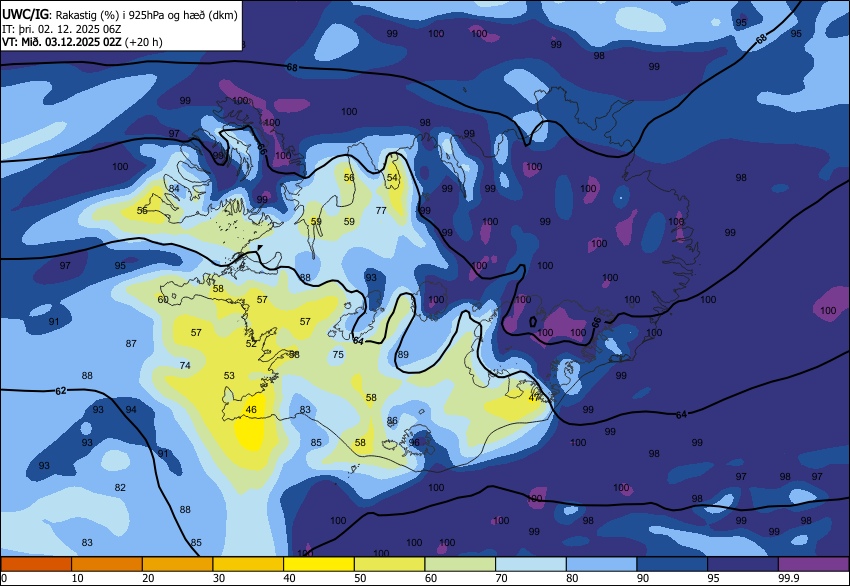850x586 pixels.
Task: Click the 10–20 orange legend swatch
Action: [107, 564]
